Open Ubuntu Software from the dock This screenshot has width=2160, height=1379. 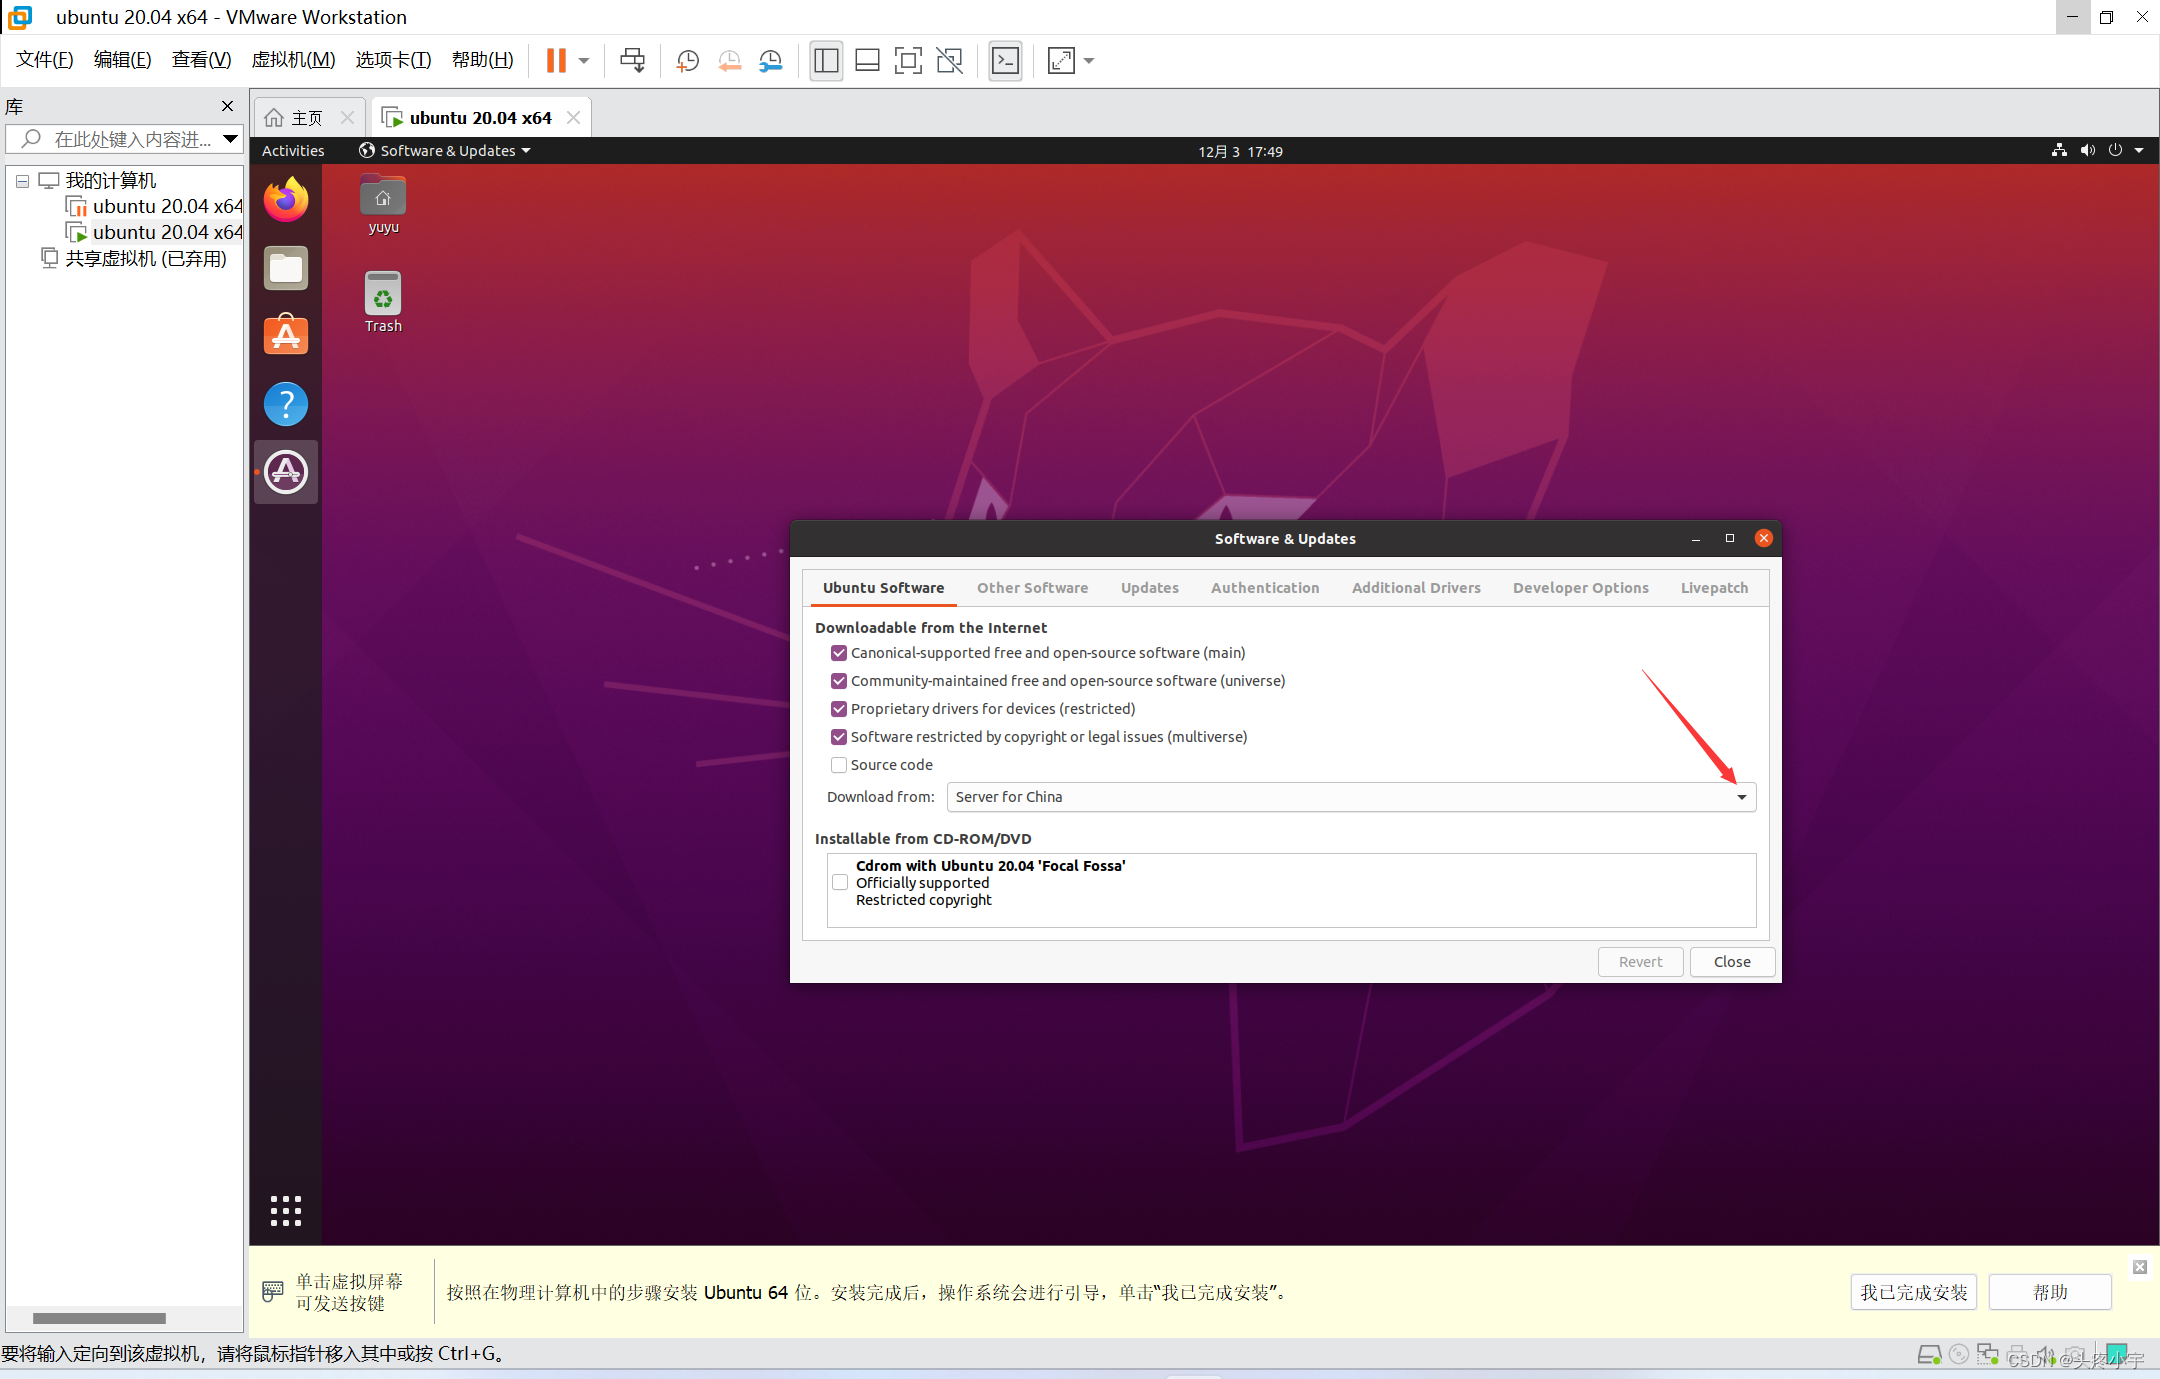(286, 335)
